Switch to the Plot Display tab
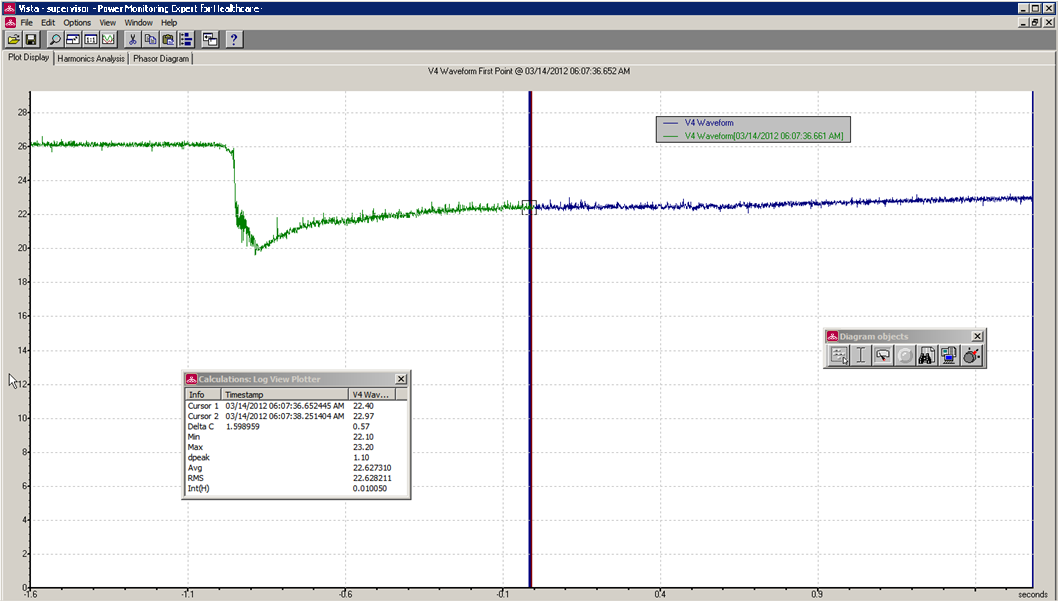Image resolution: width=1058 pixels, height=602 pixels. pyautogui.click(x=28, y=57)
